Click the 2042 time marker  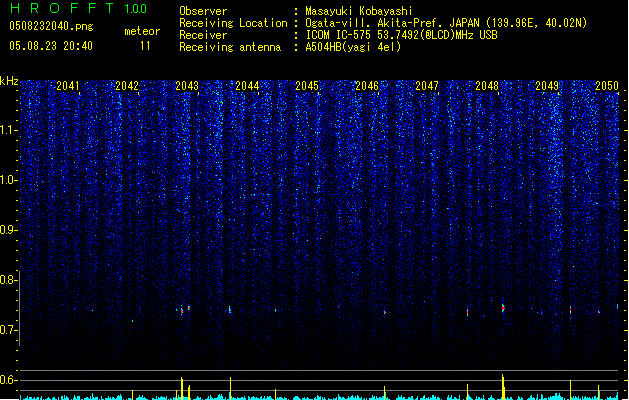point(127,86)
